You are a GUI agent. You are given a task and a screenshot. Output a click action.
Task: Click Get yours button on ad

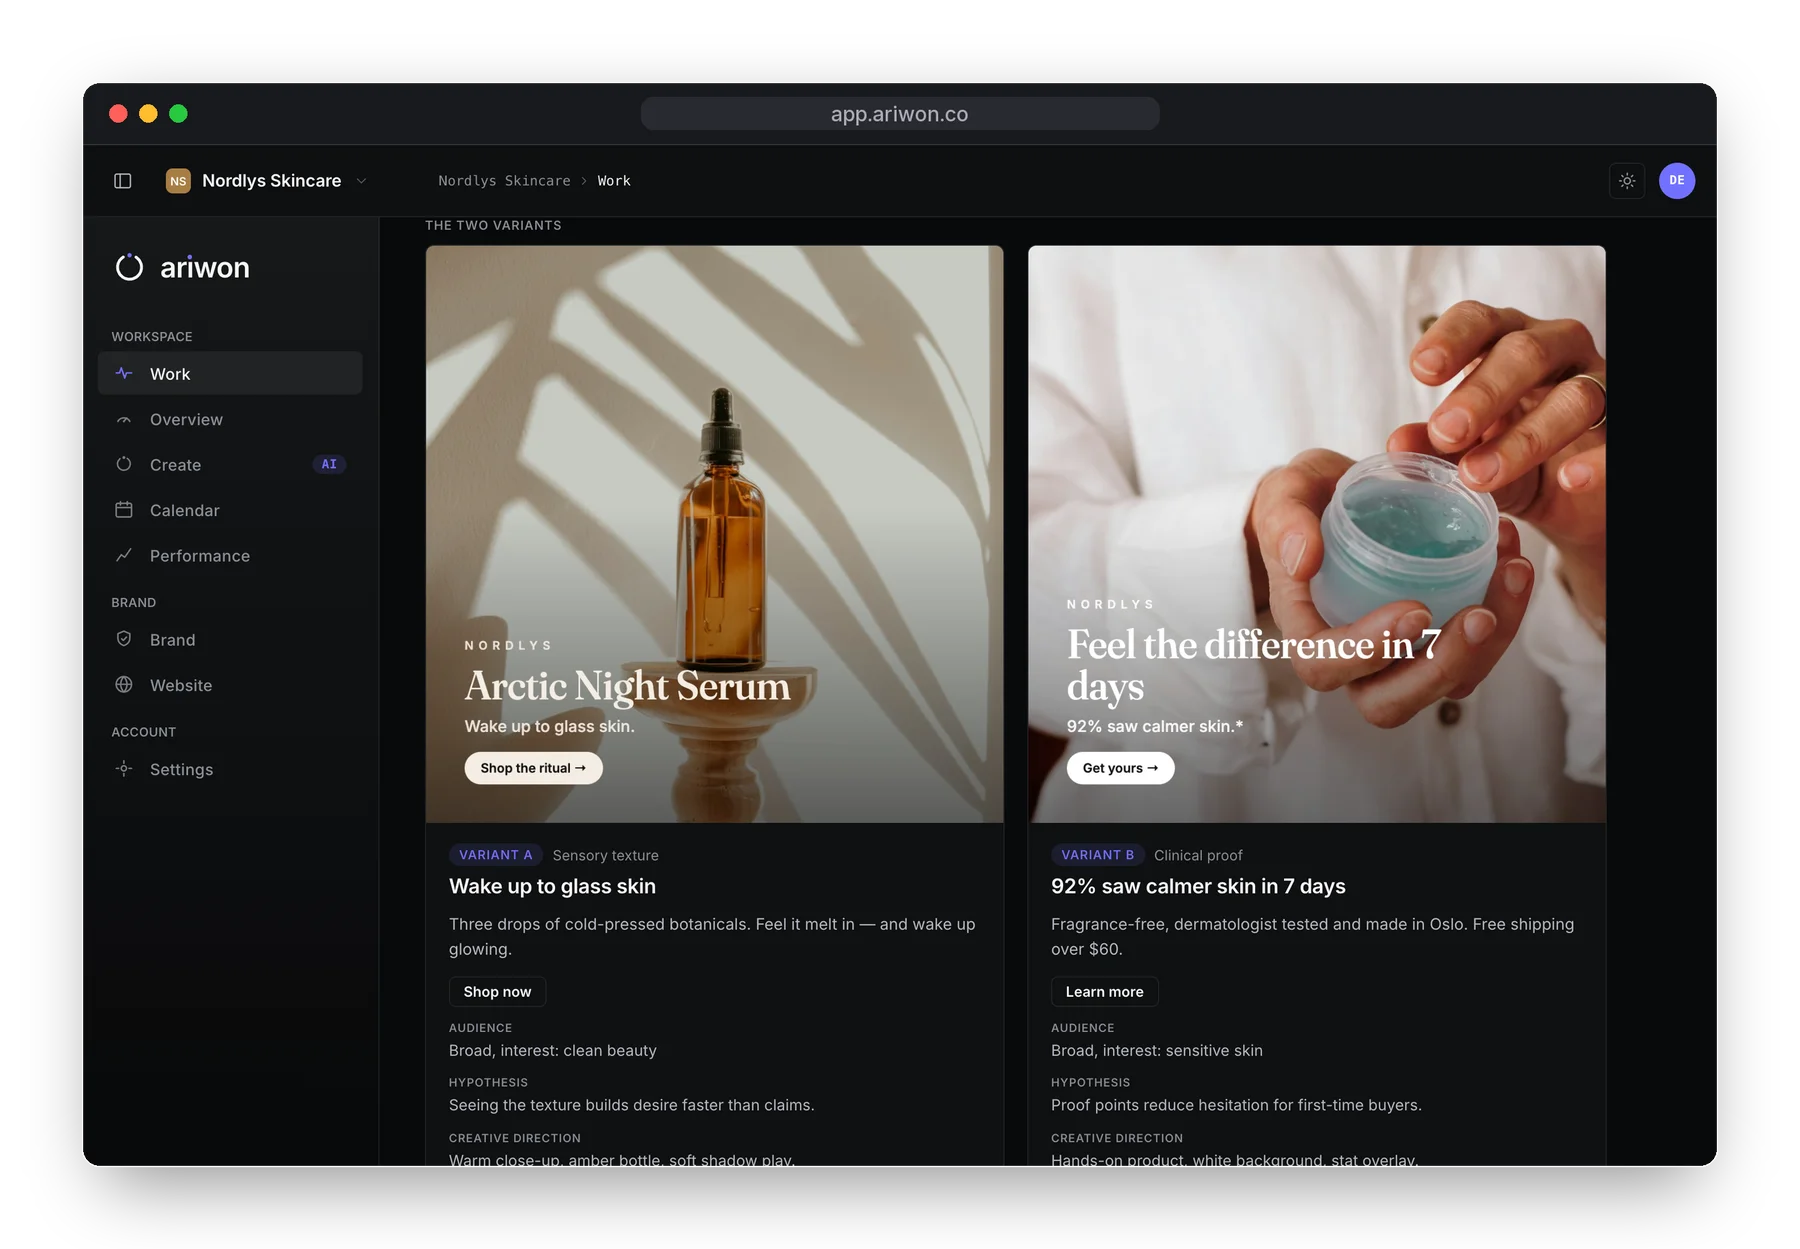tap(1120, 768)
